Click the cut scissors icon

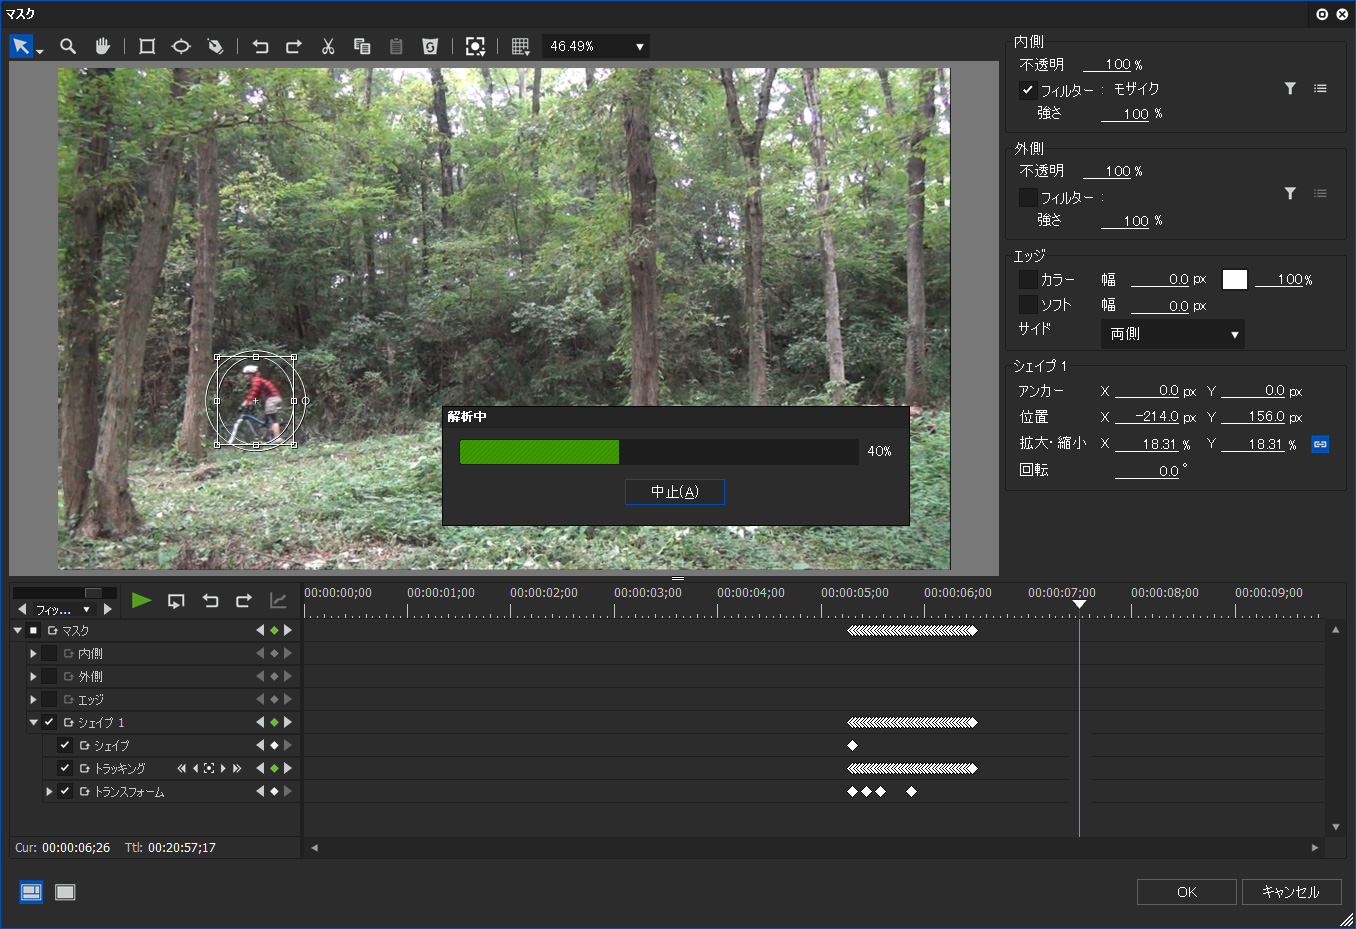pyautogui.click(x=328, y=46)
